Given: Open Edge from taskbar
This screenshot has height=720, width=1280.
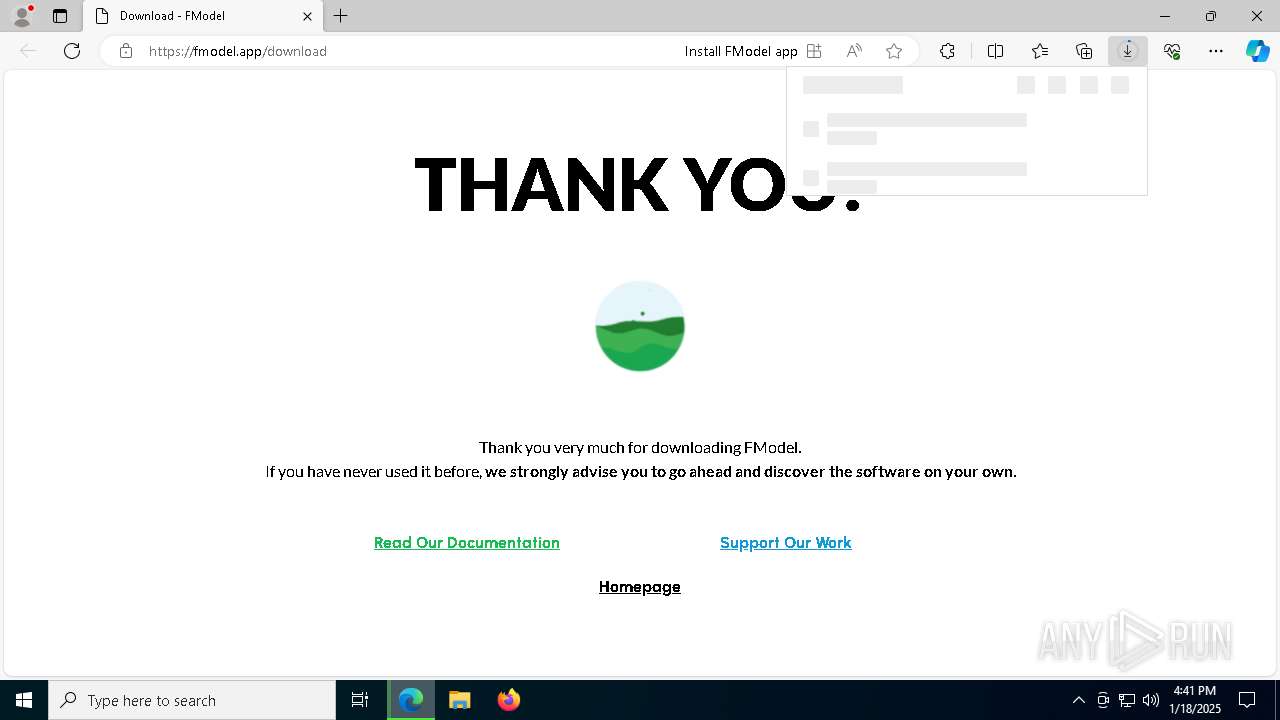Looking at the screenshot, I should pos(411,700).
